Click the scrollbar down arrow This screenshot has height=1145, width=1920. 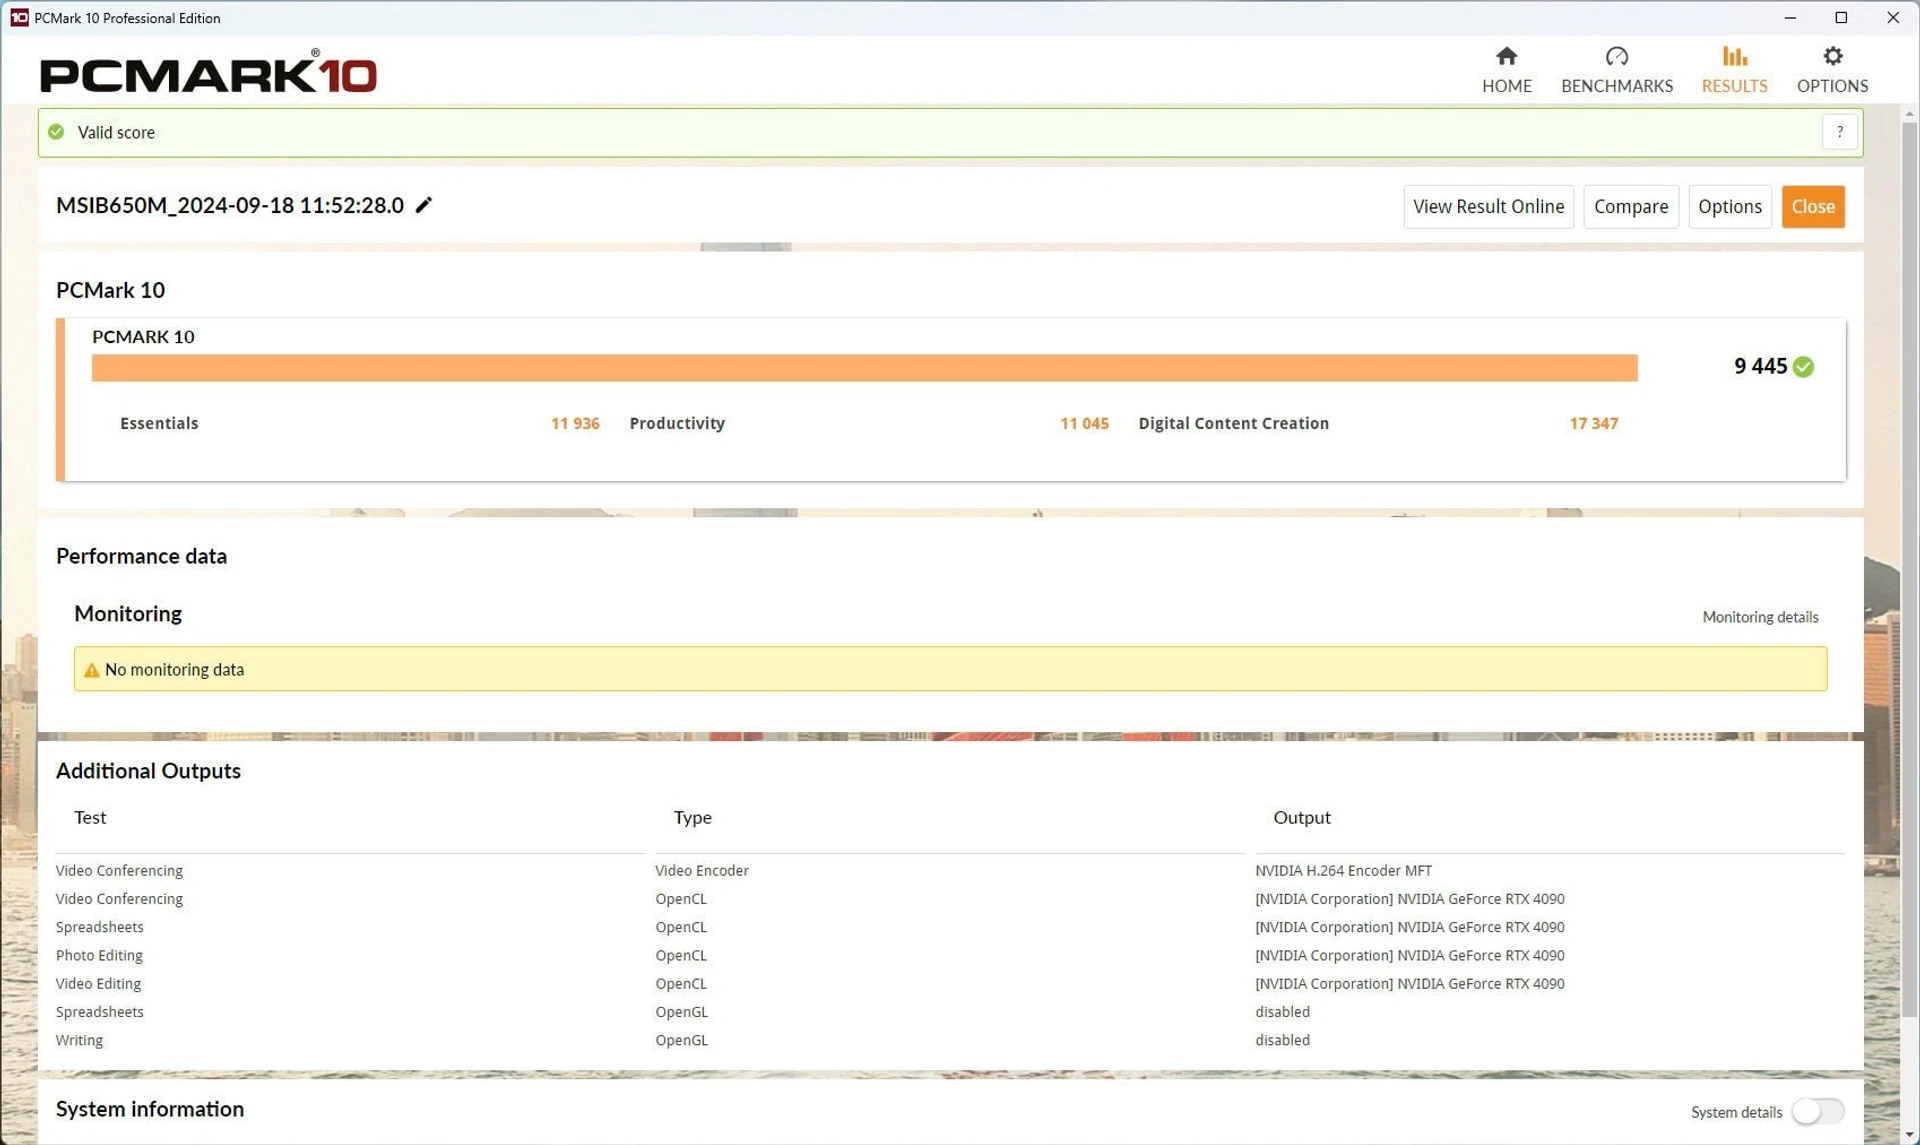click(x=1908, y=1135)
